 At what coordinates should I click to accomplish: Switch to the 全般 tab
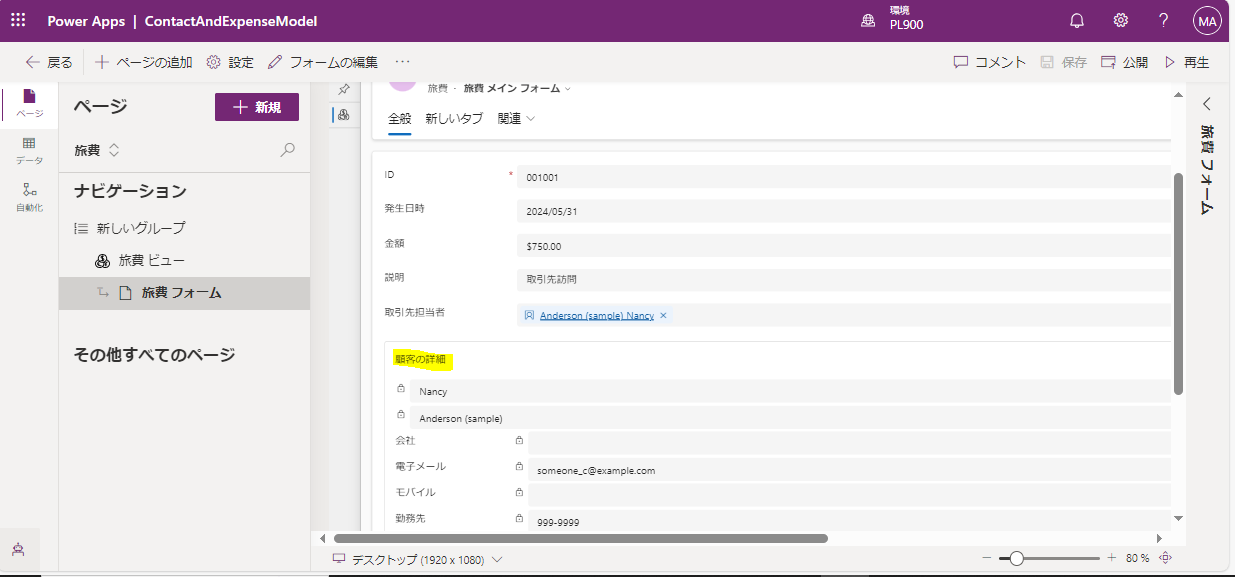399,118
